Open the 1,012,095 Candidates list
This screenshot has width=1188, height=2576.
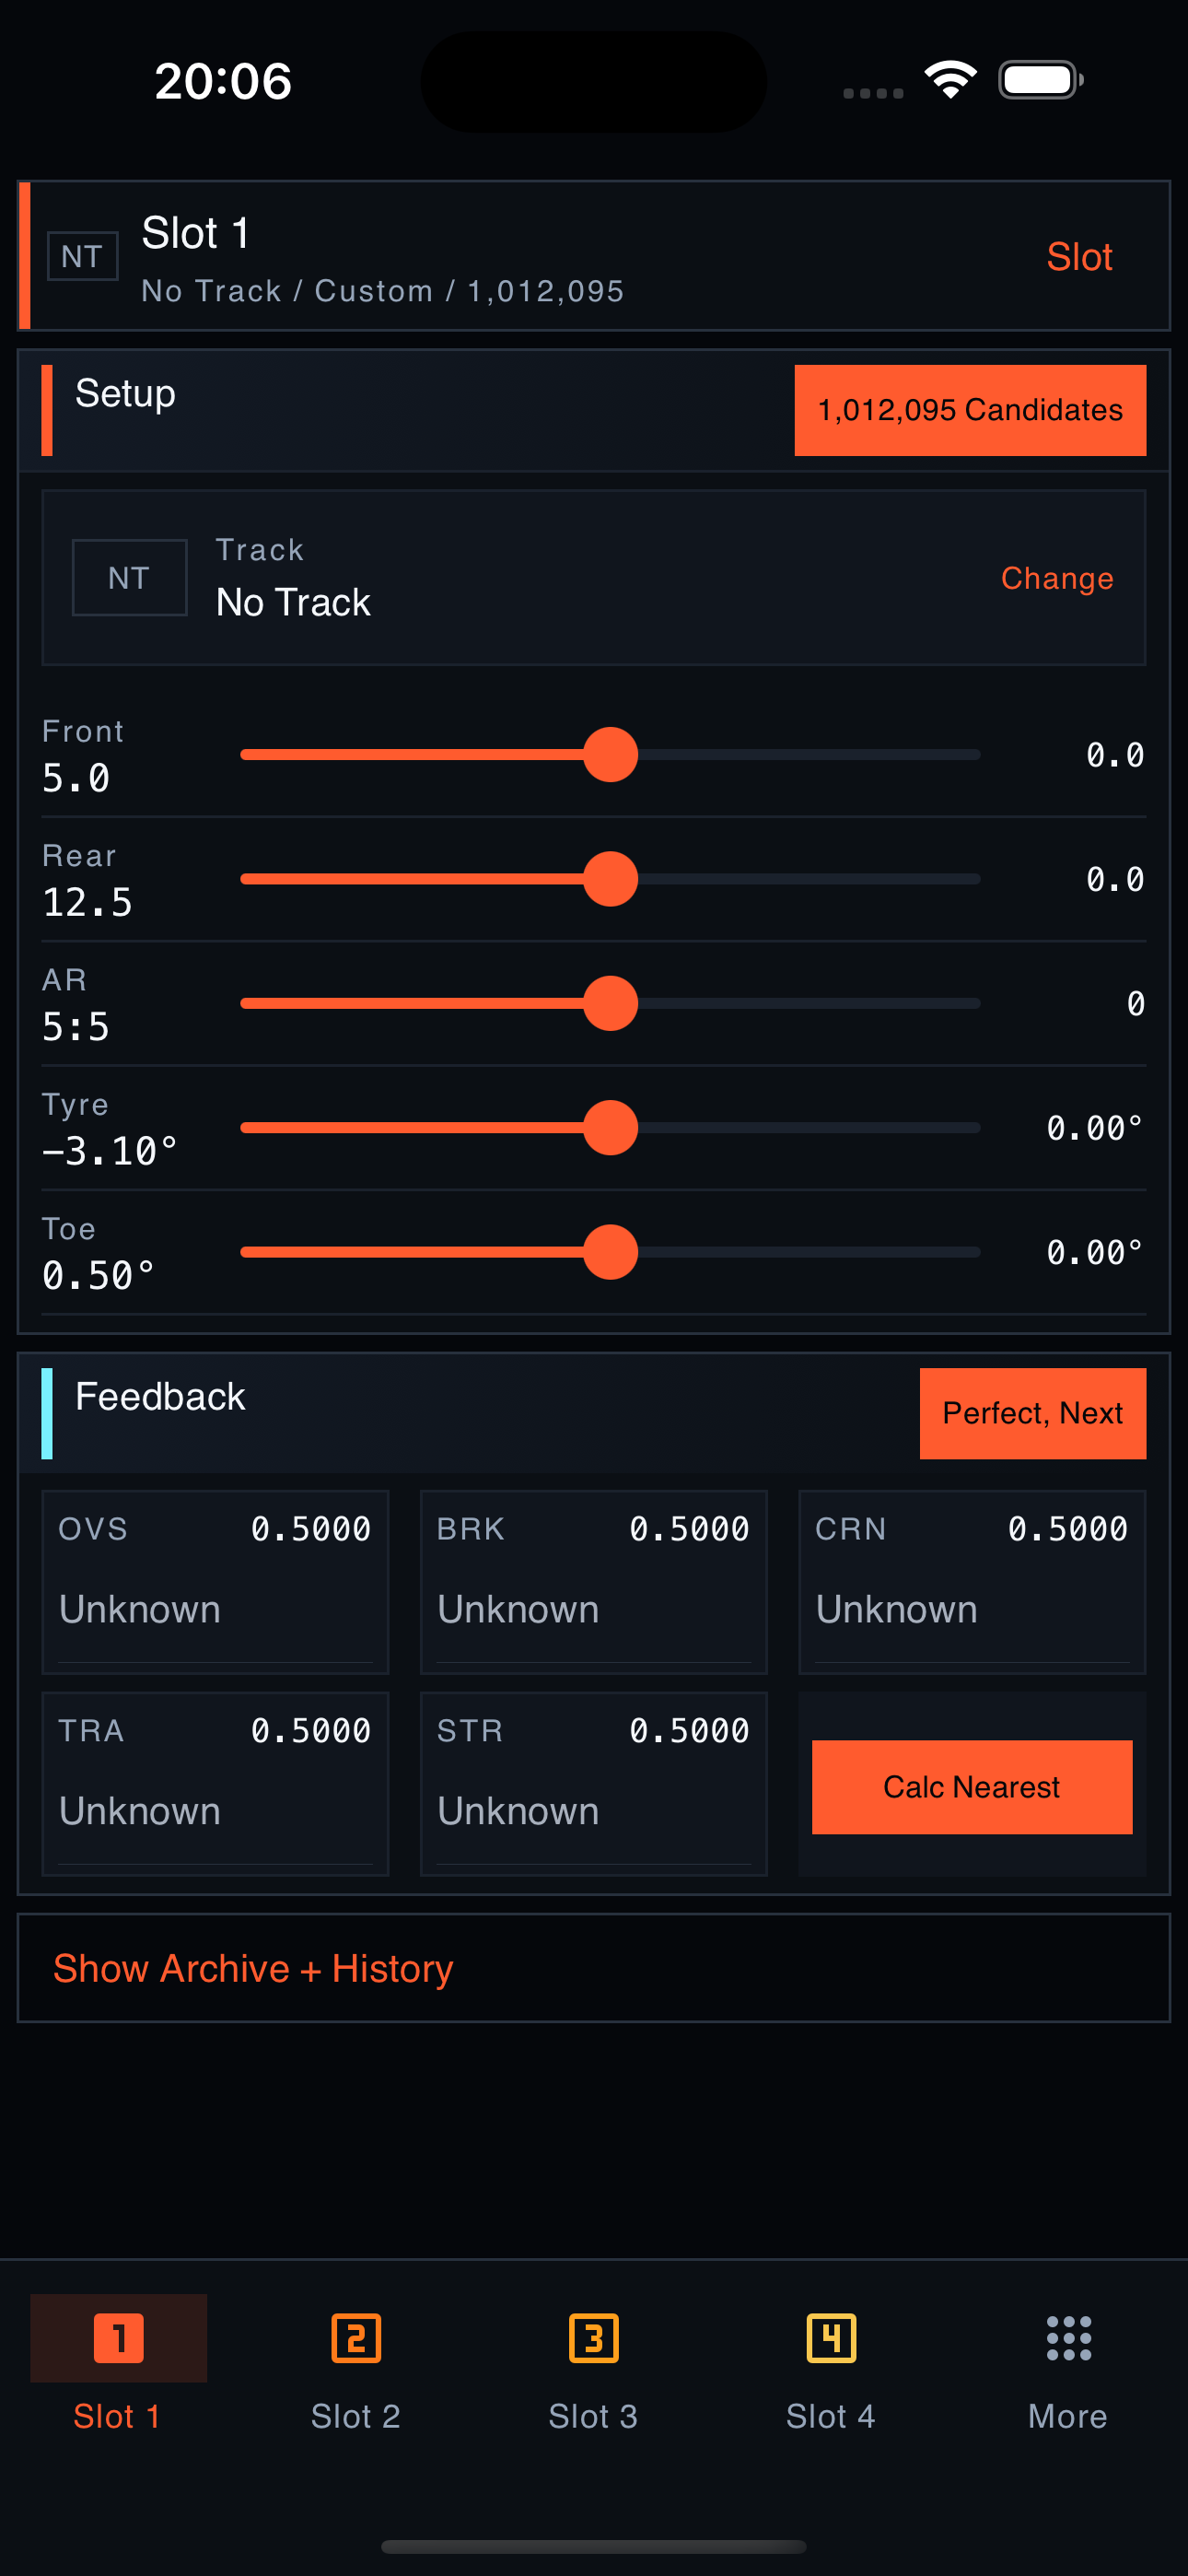tap(969, 410)
